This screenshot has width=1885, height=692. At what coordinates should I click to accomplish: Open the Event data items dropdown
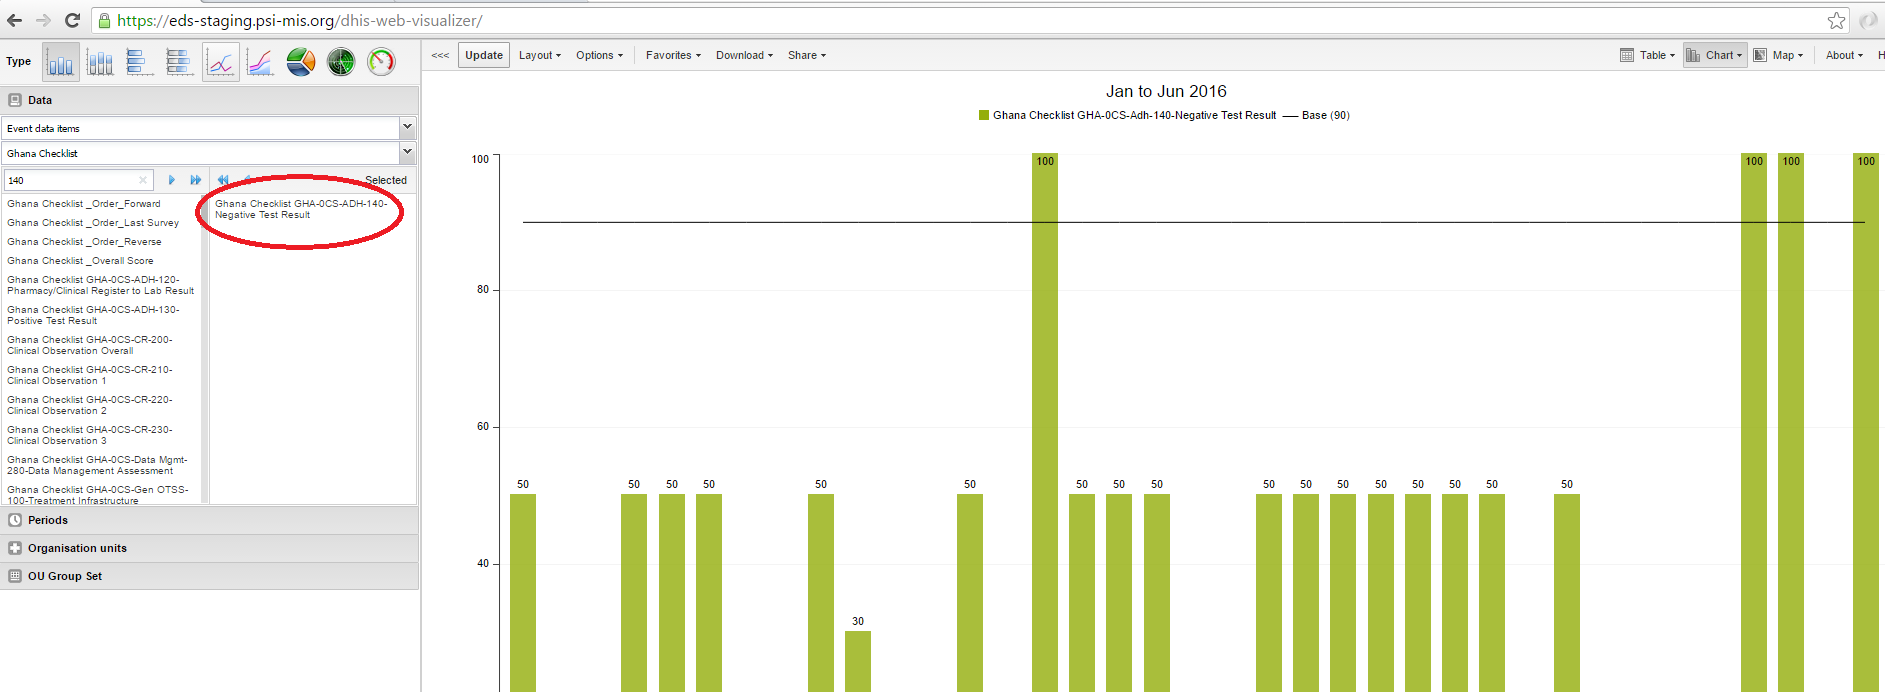coord(407,127)
